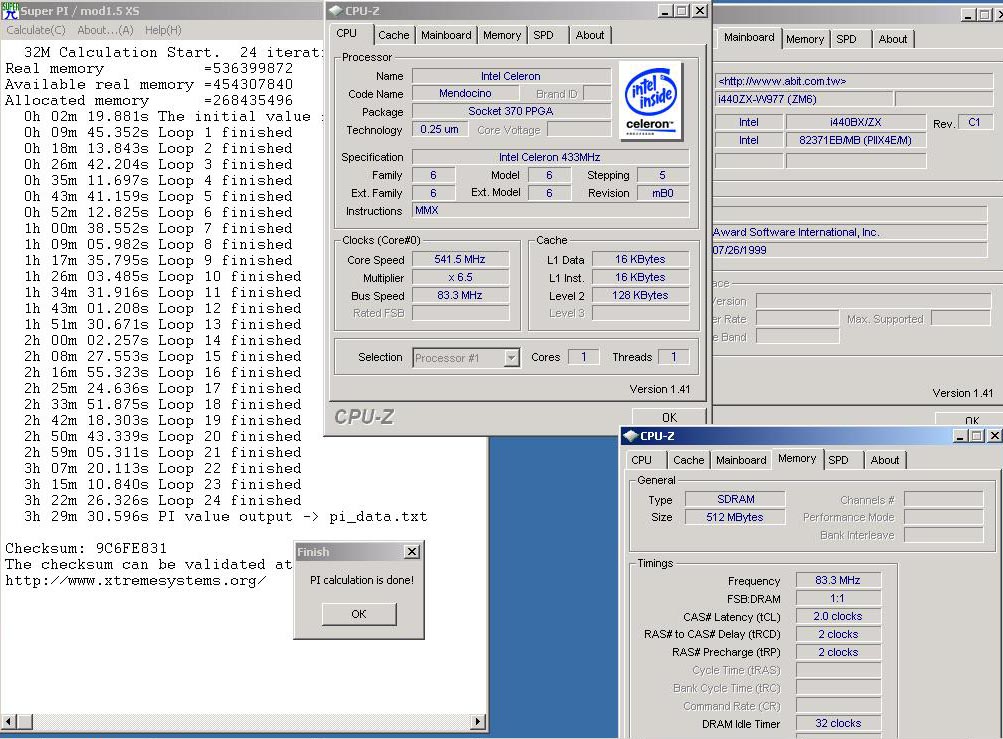Image resolution: width=1003 pixels, height=739 pixels.
Task: Click the Core Speed 541.5 MHz value
Action: pos(460,259)
